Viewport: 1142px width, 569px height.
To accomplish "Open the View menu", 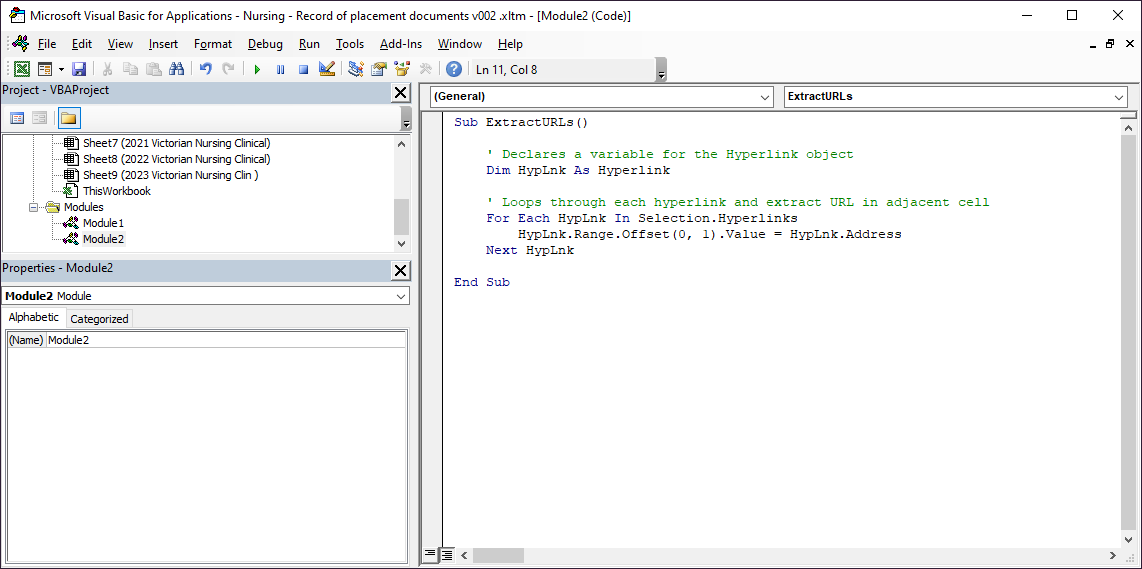I will 120,44.
